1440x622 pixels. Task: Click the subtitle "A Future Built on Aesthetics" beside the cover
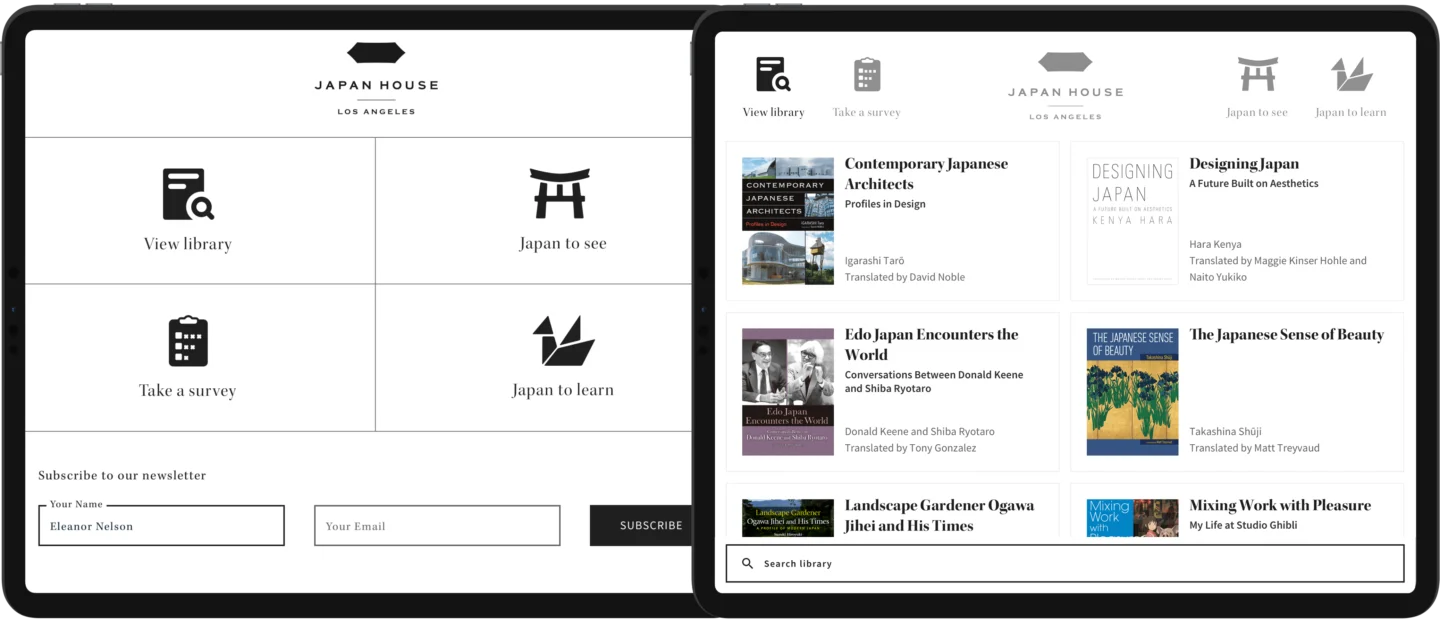(x=1254, y=184)
